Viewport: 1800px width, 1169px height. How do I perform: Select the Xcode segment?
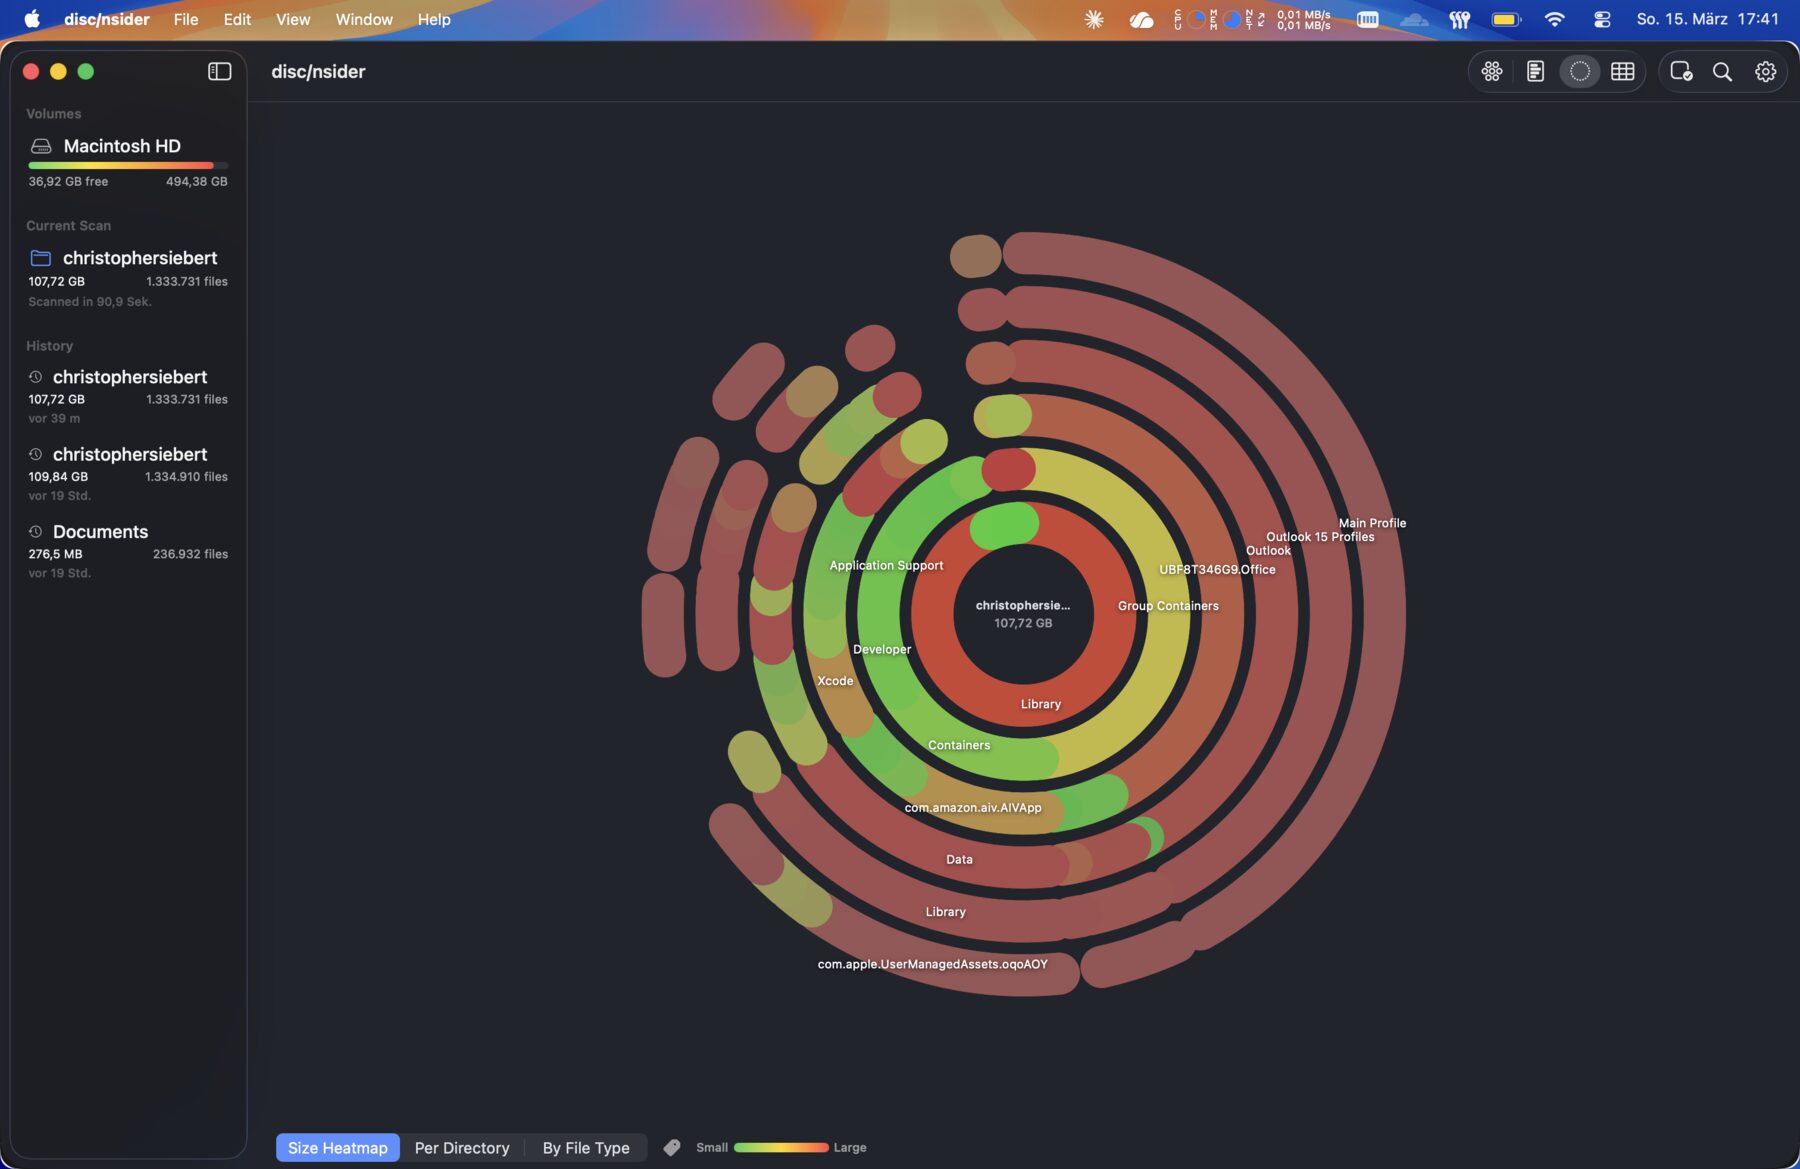tap(835, 681)
